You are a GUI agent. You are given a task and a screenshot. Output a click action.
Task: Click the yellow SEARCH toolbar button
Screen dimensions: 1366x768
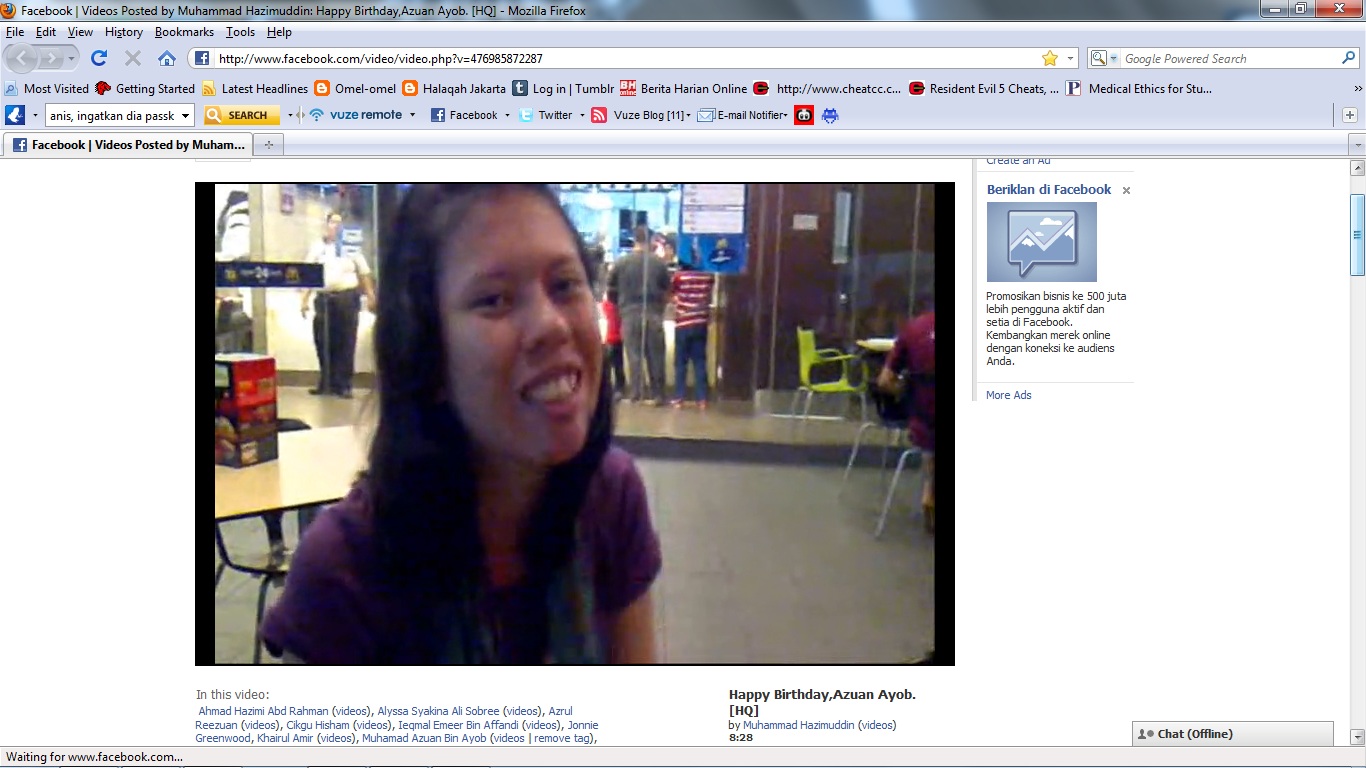pos(241,115)
